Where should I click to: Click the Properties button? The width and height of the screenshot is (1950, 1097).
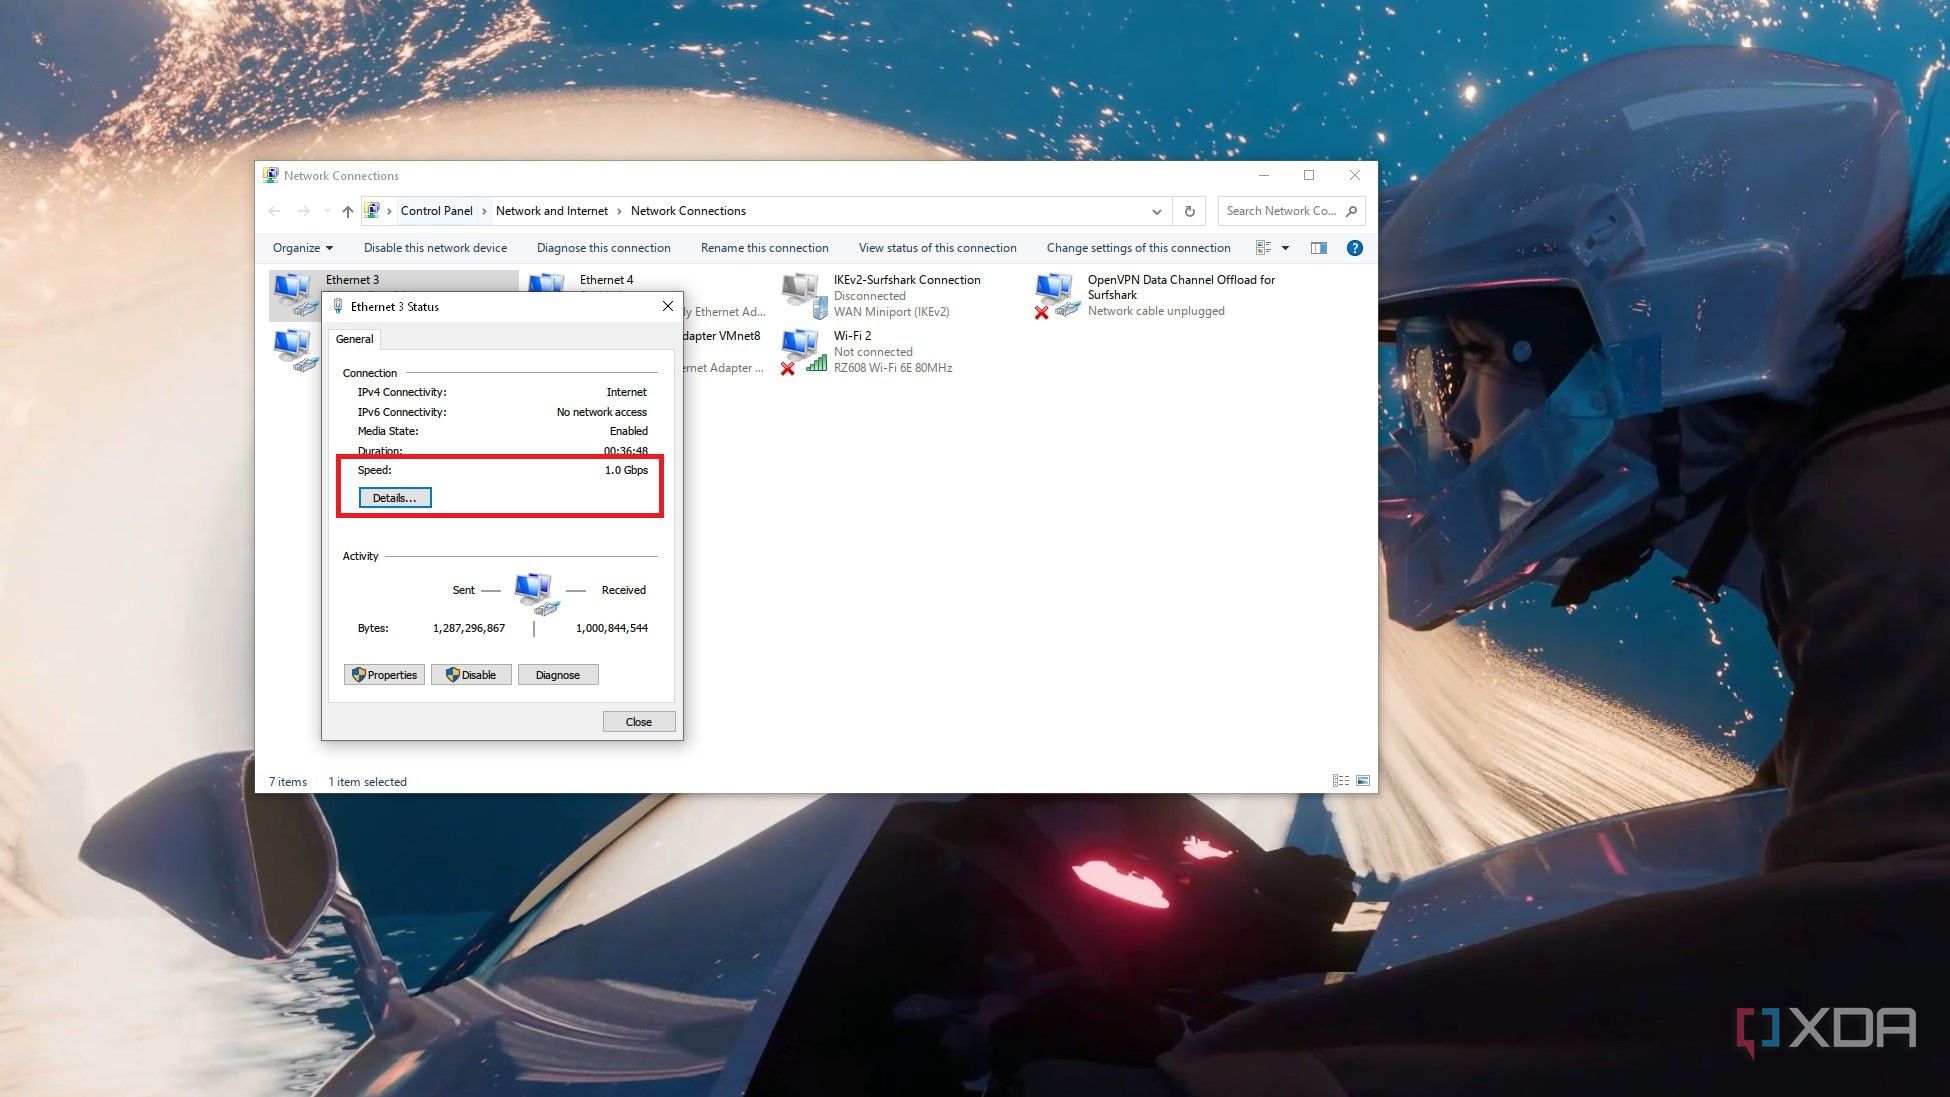[384, 675]
